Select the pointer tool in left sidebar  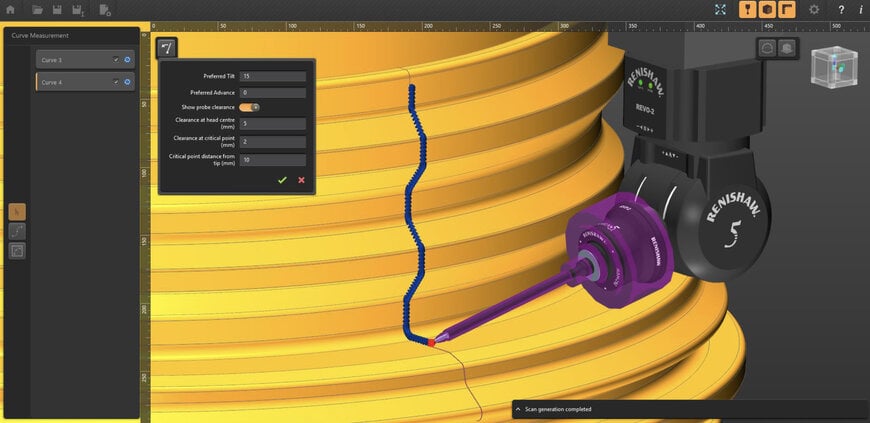pos(17,212)
